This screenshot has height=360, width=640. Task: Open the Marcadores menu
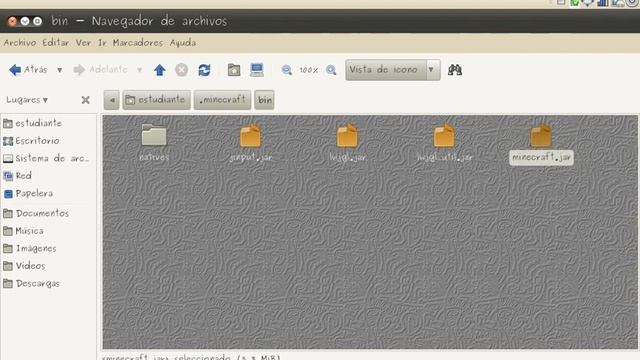click(x=138, y=42)
